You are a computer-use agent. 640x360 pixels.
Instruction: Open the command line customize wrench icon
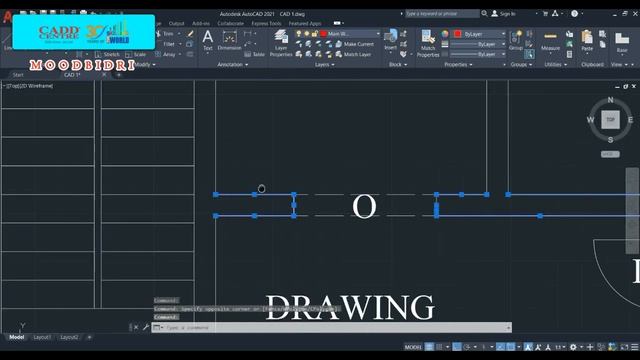click(x=146, y=327)
